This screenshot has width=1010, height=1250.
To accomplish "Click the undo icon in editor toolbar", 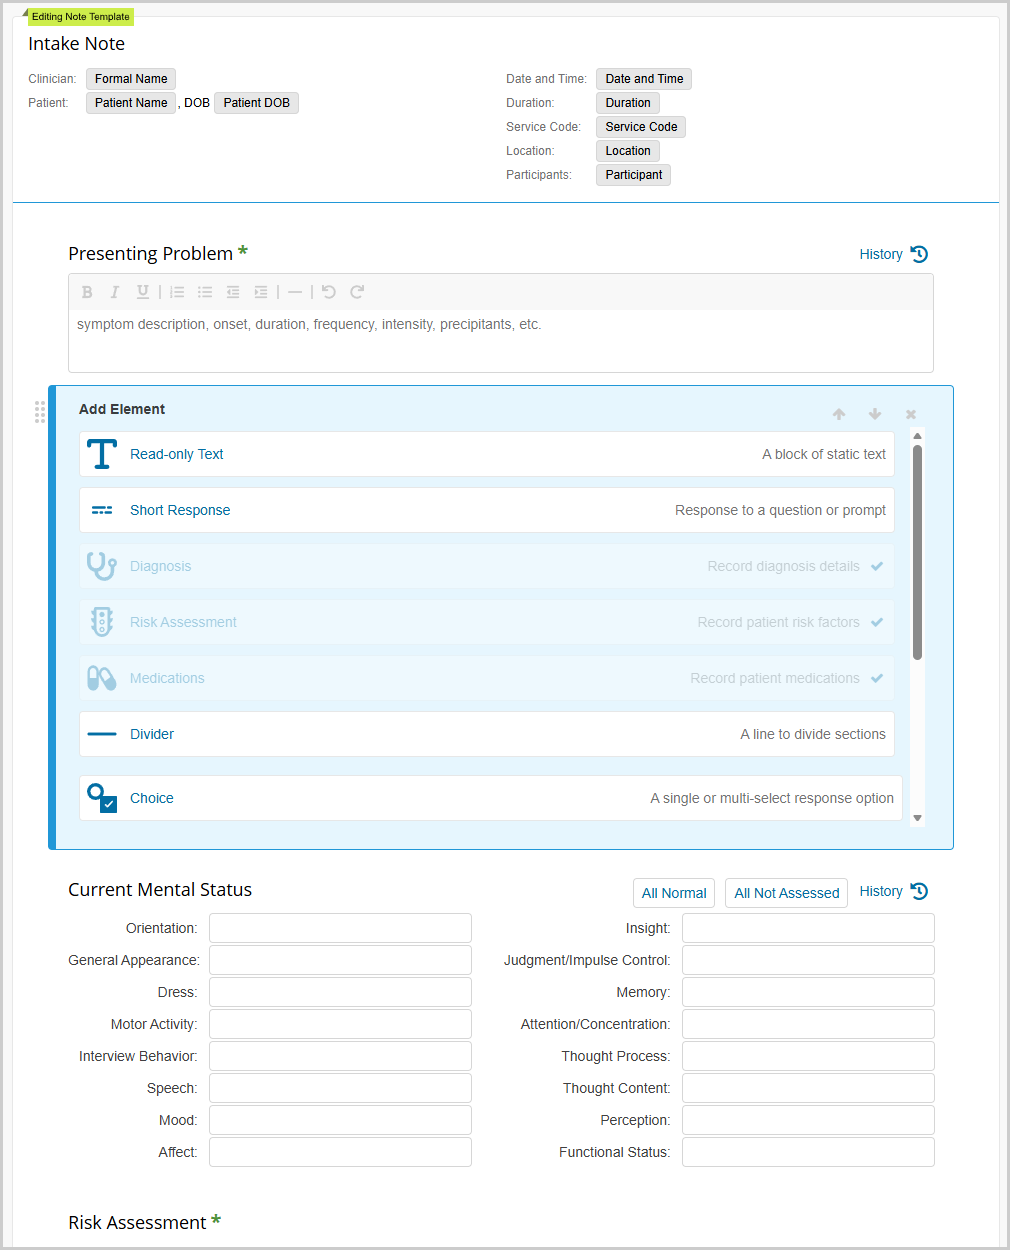I will tap(328, 292).
